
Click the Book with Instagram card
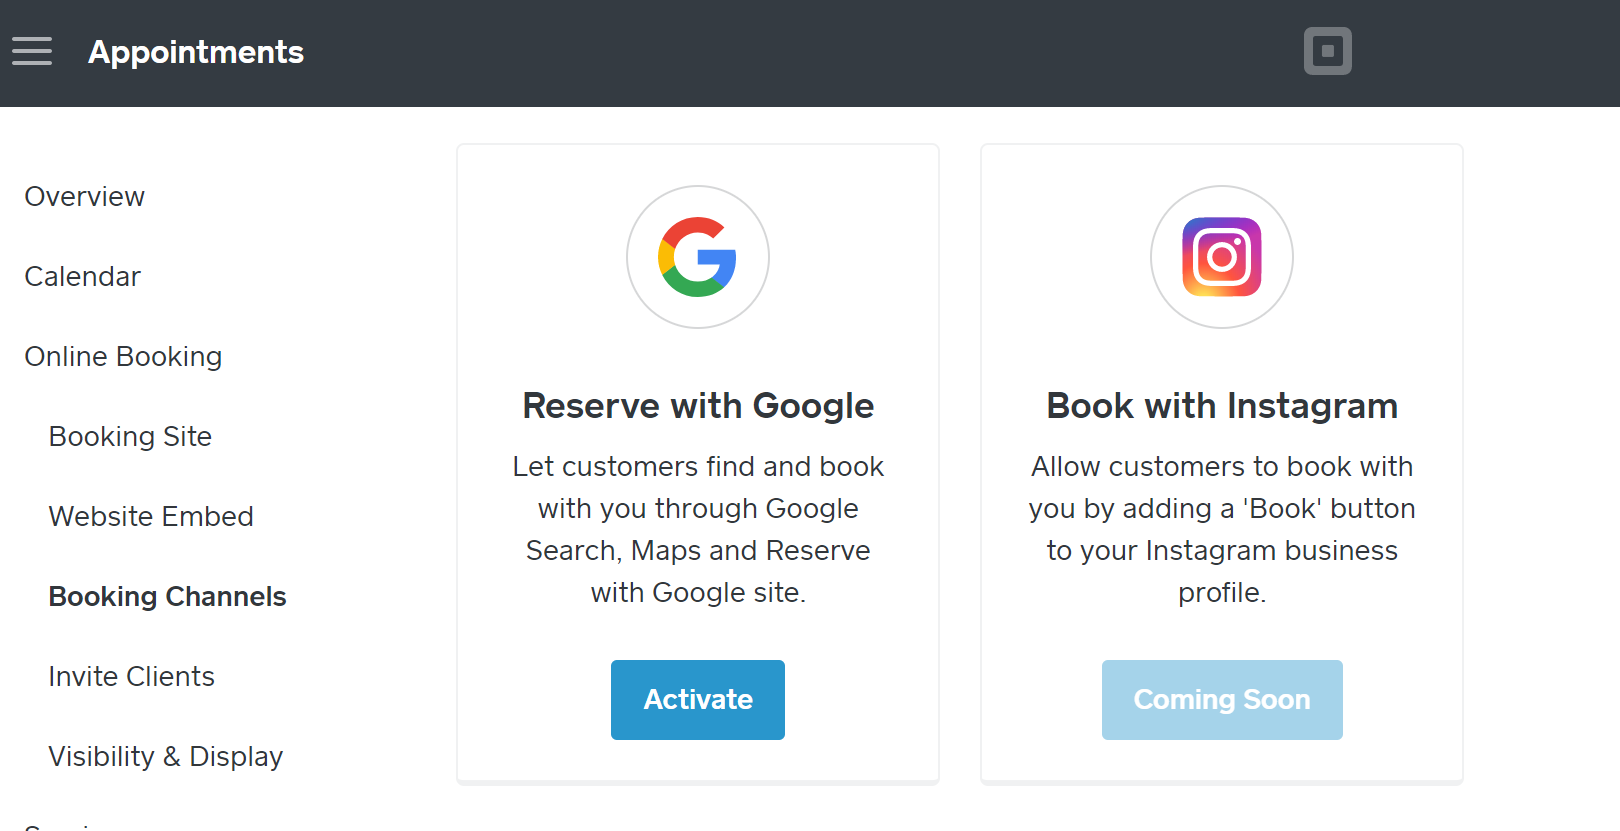[x=1221, y=330]
